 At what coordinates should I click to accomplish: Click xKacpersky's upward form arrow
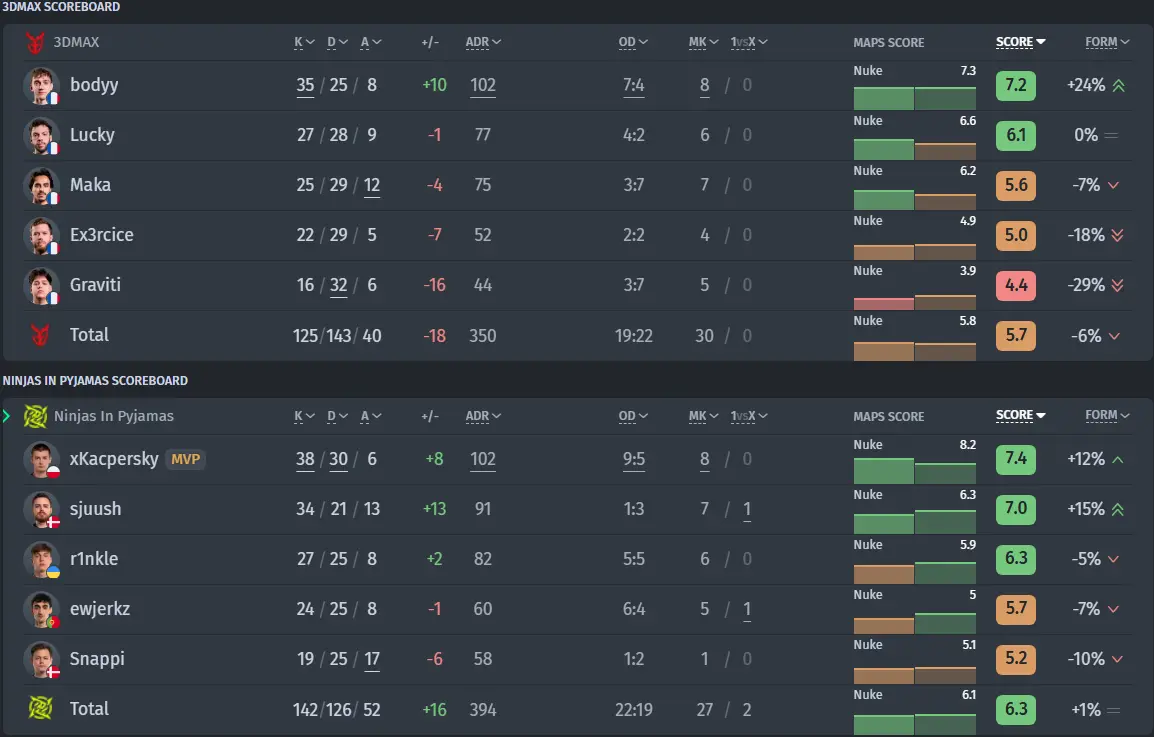1118,459
